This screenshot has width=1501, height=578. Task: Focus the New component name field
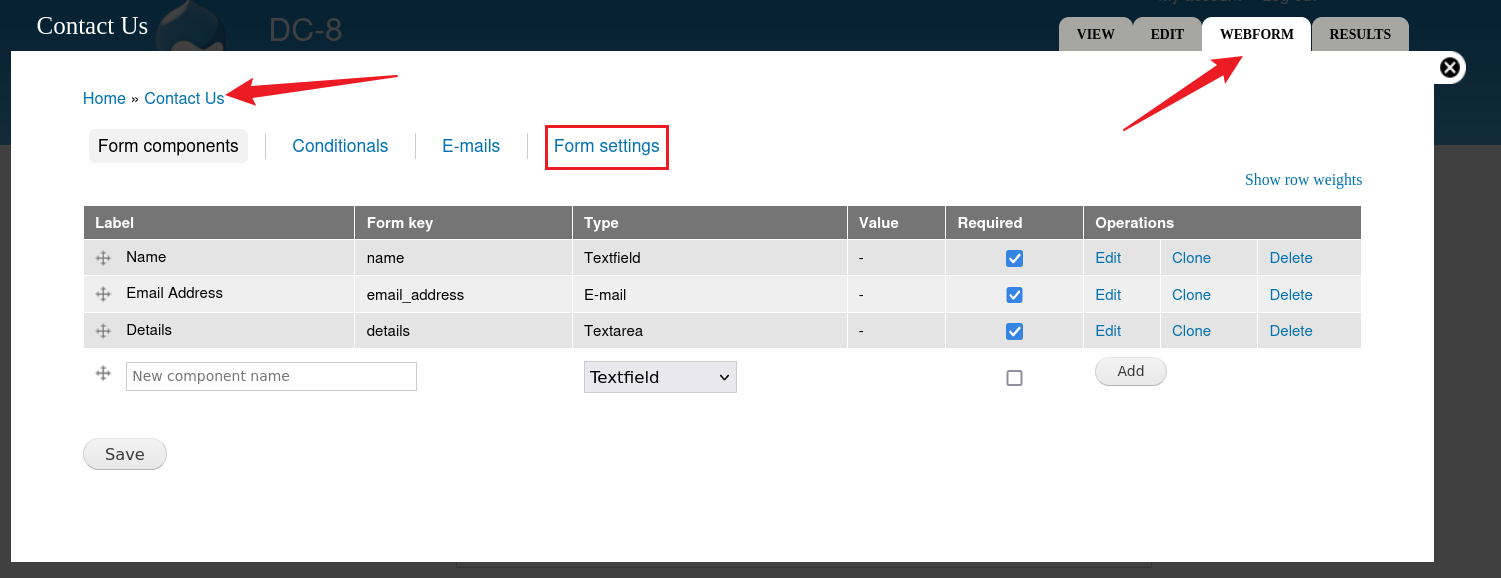tap(271, 376)
